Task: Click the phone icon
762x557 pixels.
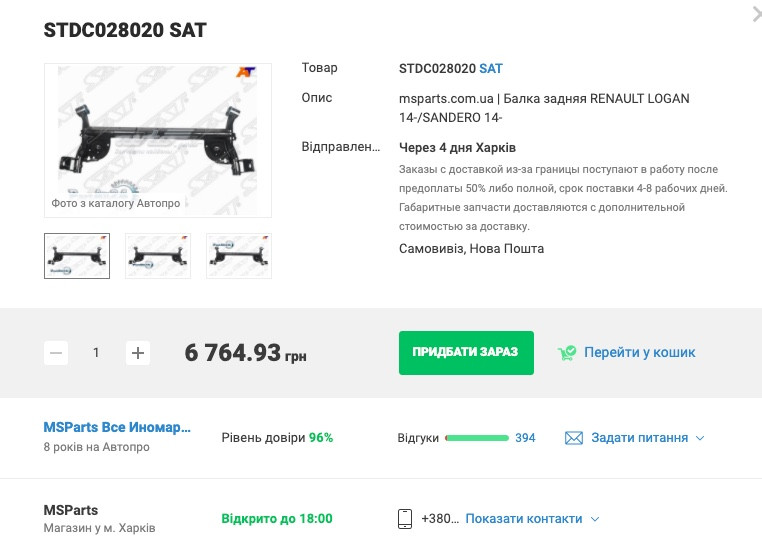Action: pos(405,519)
